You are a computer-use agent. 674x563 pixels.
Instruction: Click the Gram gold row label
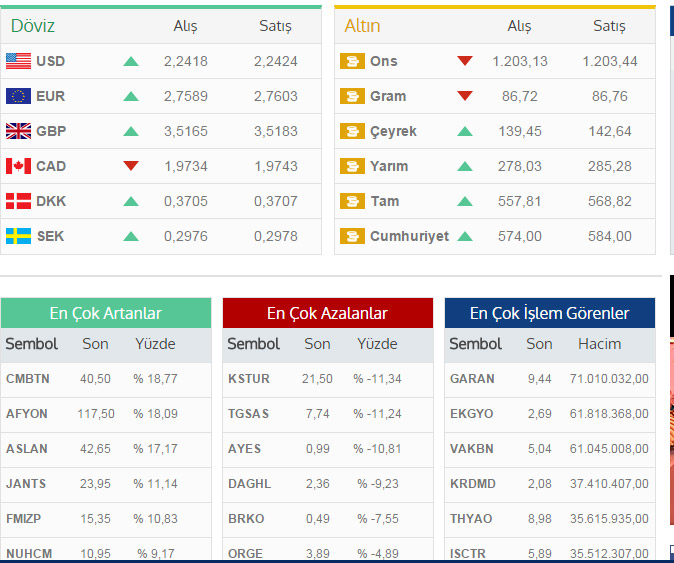tap(388, 96)
